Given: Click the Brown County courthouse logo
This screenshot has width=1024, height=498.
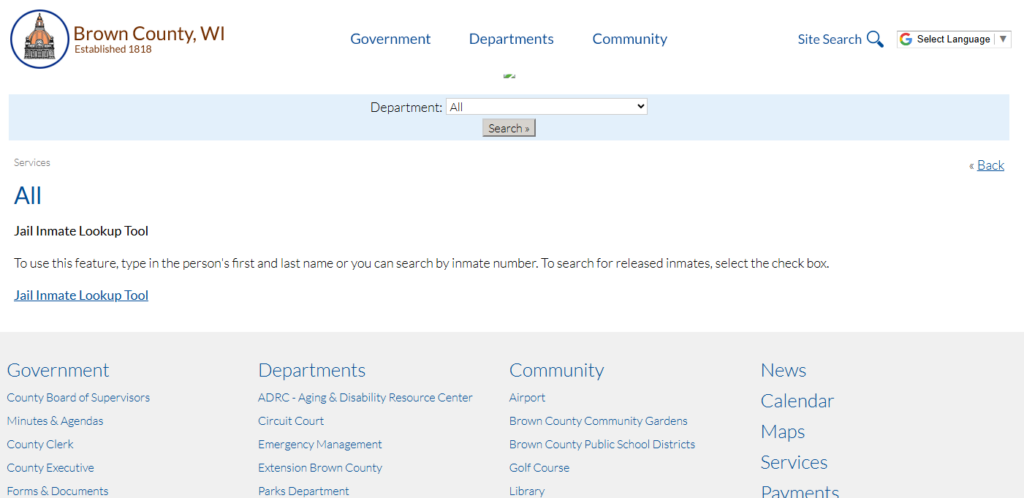Looking at the screenshot, I should (39, 39).
